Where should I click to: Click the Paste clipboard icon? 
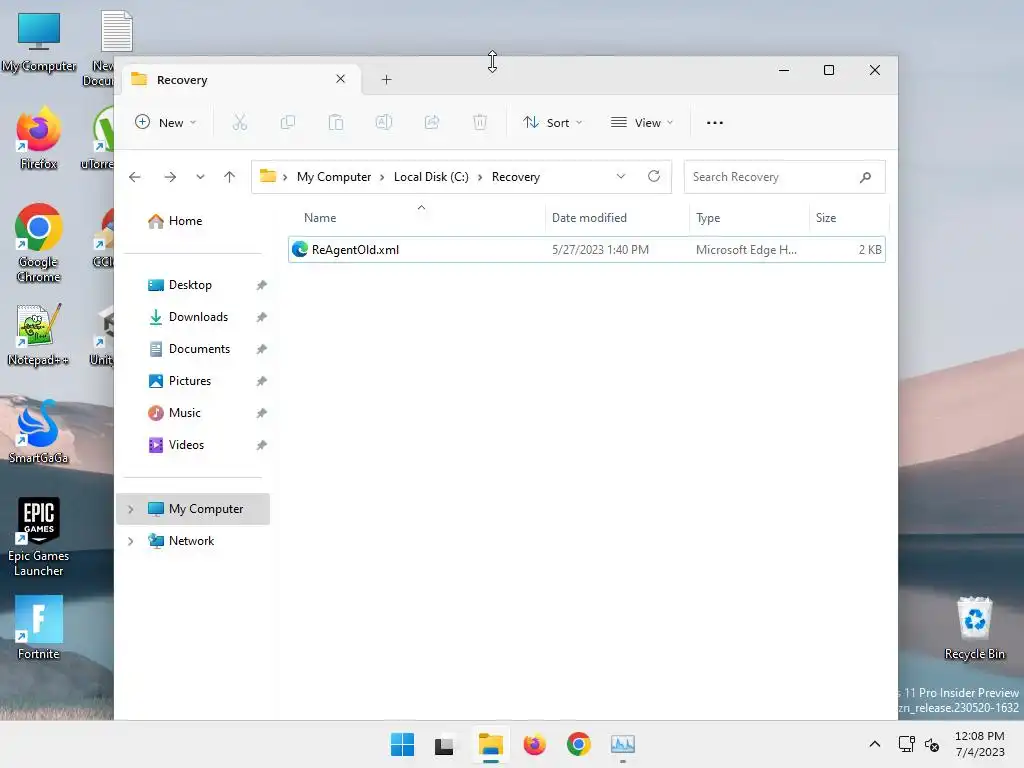point(336,122)
